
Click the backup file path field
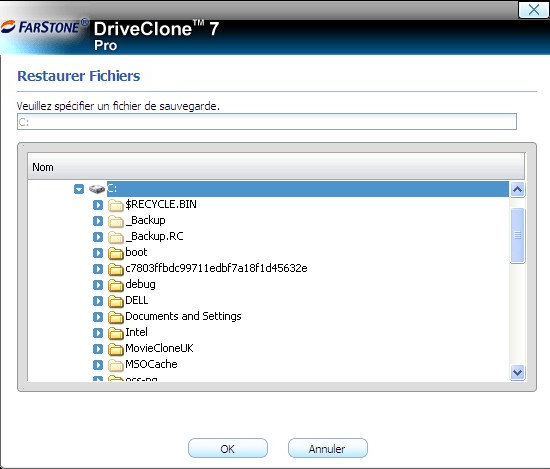[267, 122]
